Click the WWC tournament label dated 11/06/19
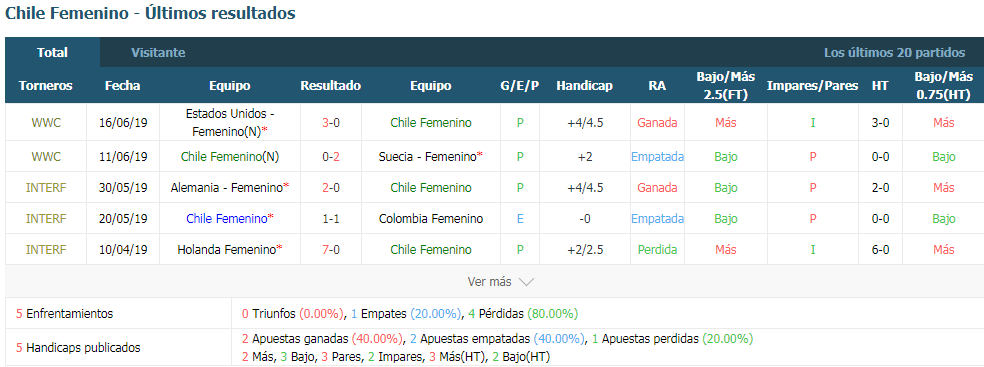This screenshot has height=367, width=984. pos(46,156)
